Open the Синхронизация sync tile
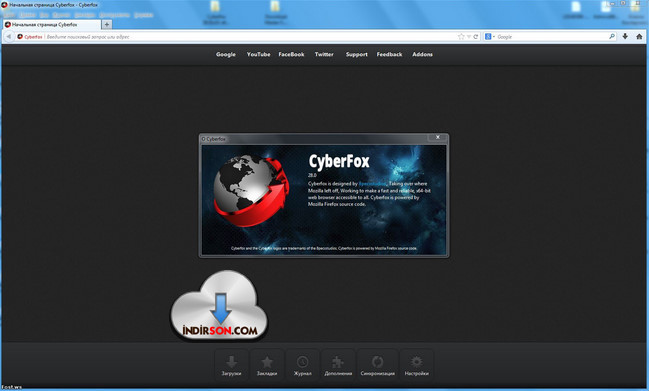 coord(377,365)
